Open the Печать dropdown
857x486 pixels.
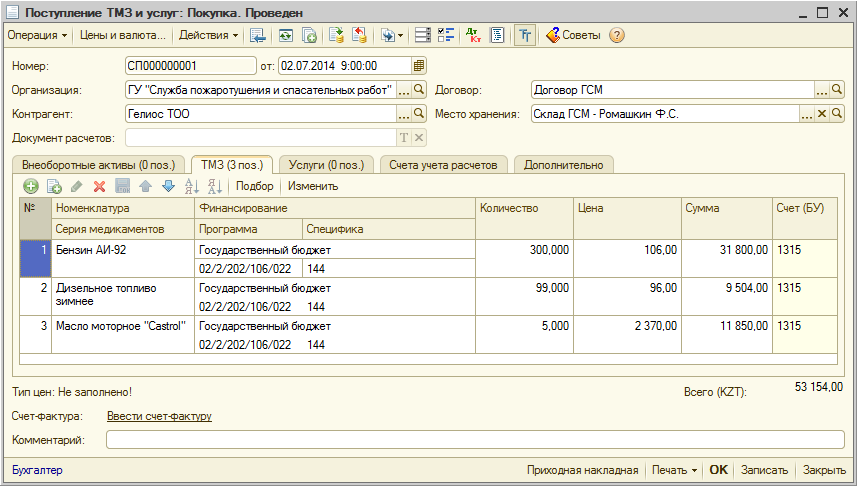point(674,470)
